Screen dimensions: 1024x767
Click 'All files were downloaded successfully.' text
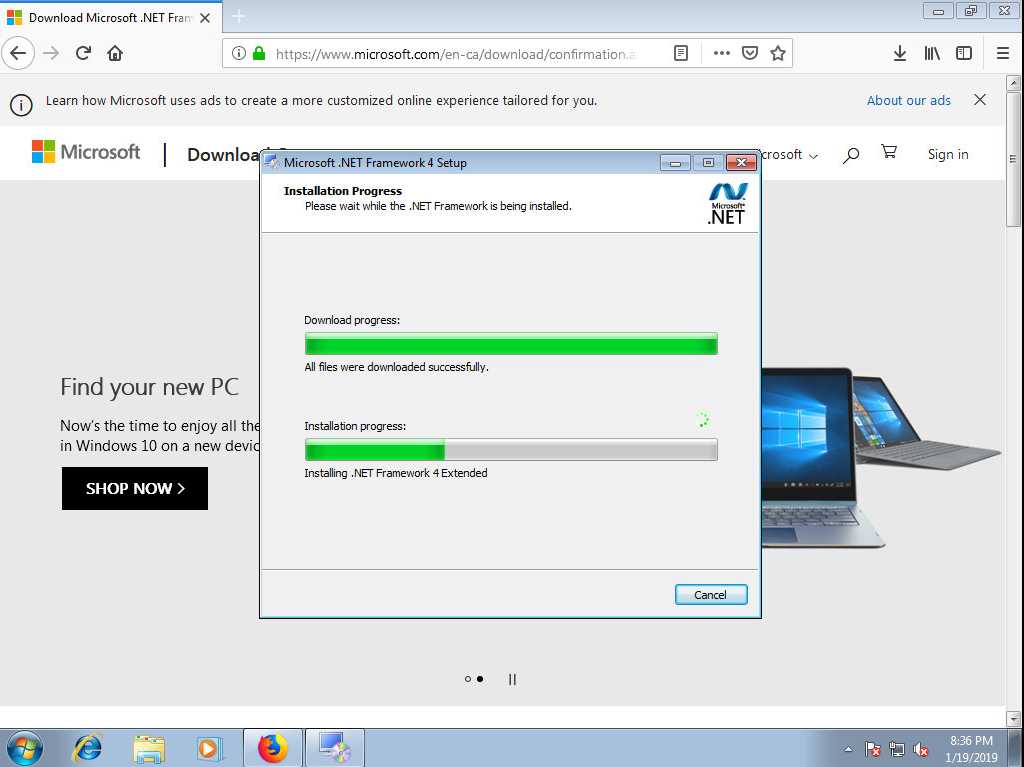396,367
